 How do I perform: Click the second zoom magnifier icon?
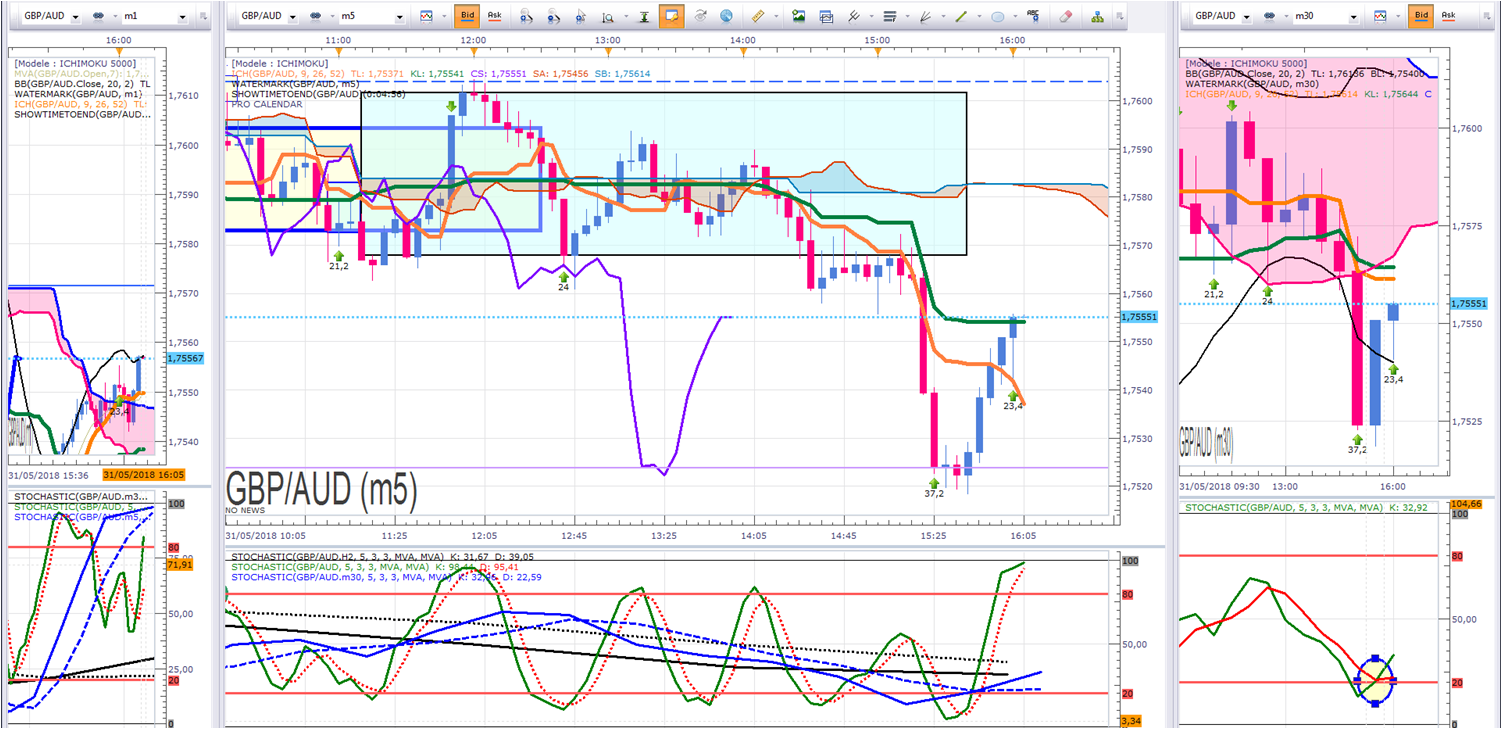coord(554,16)
